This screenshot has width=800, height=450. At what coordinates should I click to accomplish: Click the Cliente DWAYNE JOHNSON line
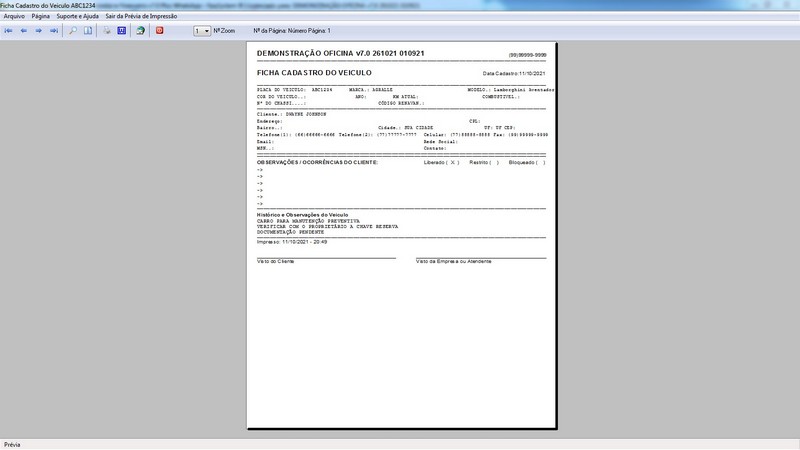tap(291, 114)
